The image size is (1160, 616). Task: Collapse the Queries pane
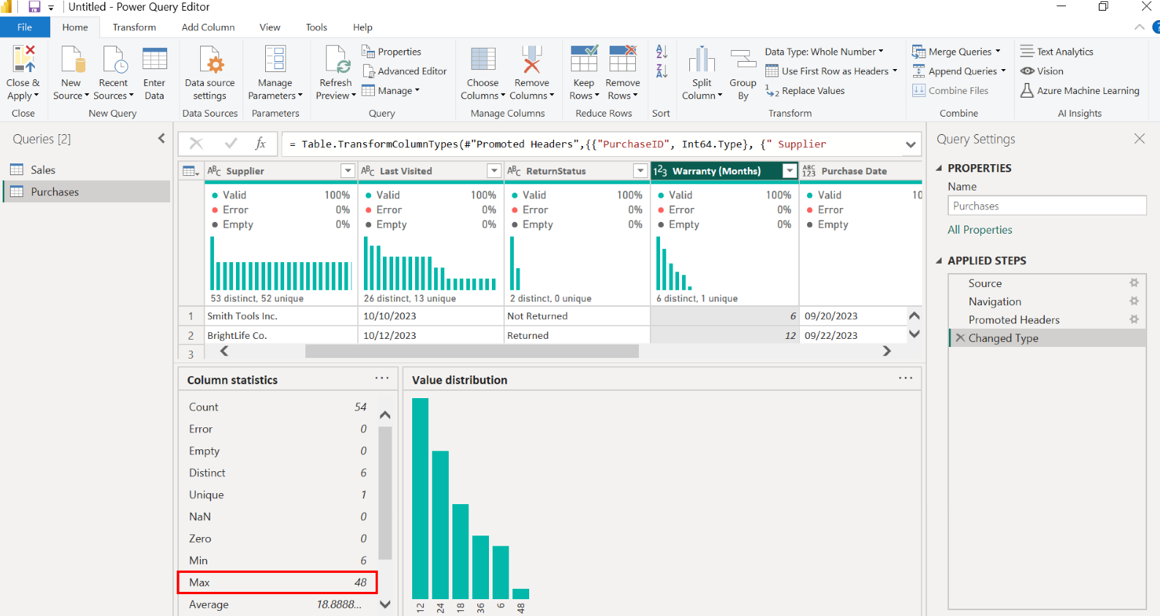(161, 139)
